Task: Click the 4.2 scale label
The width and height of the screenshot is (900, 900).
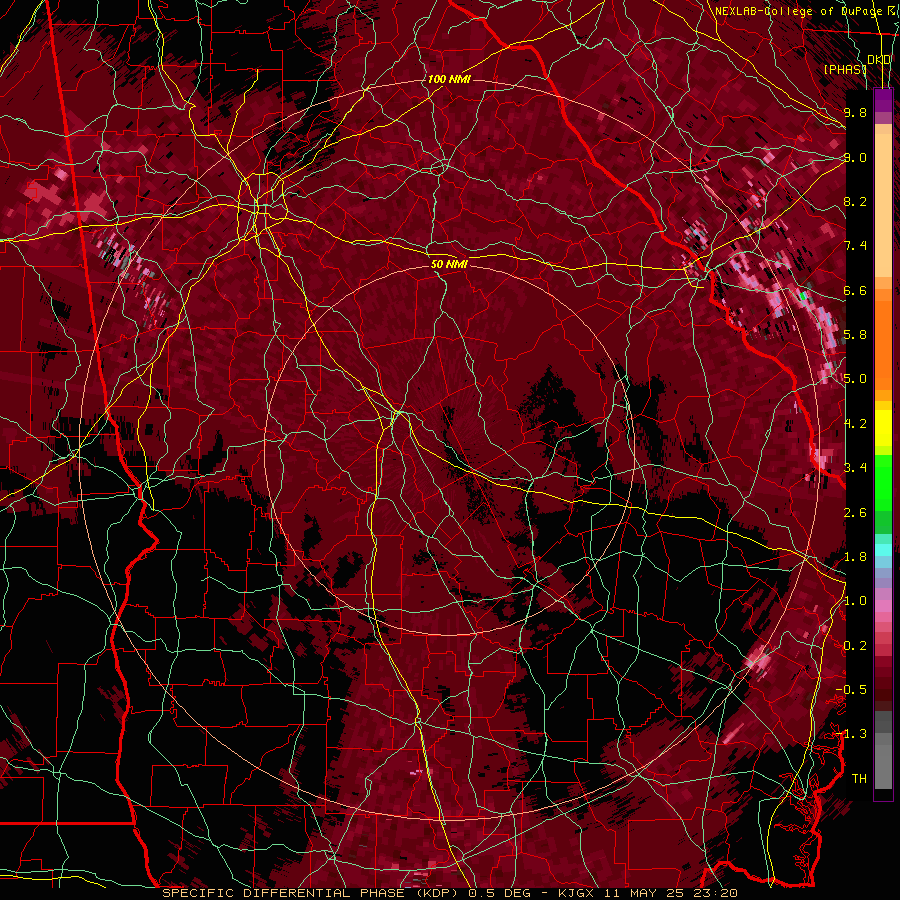Action: pos(855,424)
